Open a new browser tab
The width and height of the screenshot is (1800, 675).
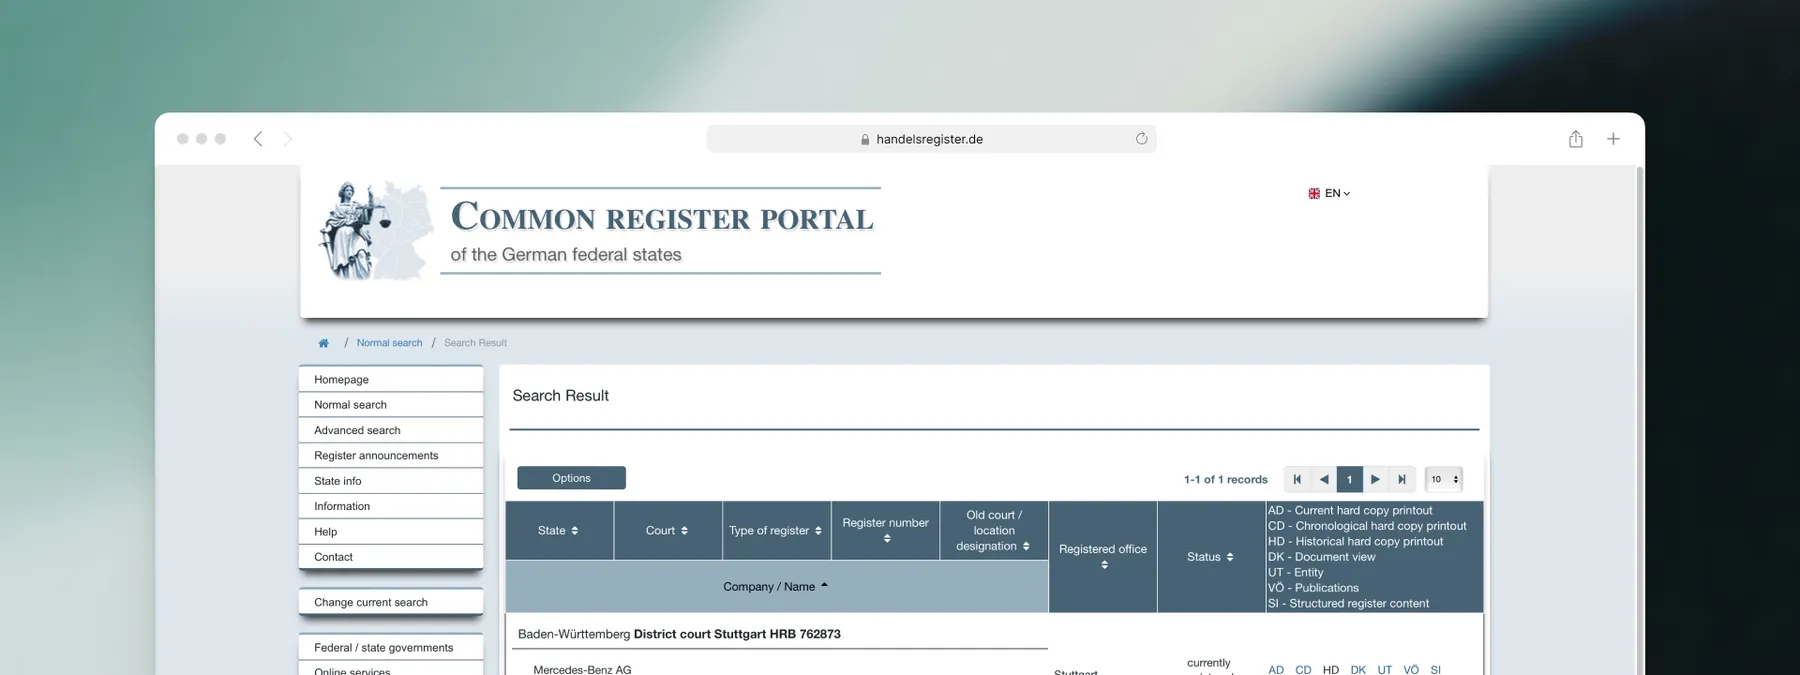click(x=1613, y=139)
